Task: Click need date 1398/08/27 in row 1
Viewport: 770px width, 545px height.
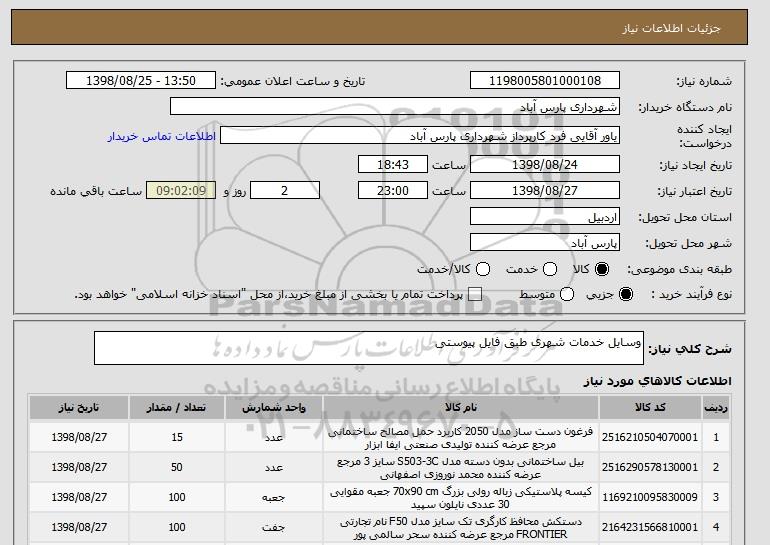Action: pyautogui.click(x=79, y=437)
